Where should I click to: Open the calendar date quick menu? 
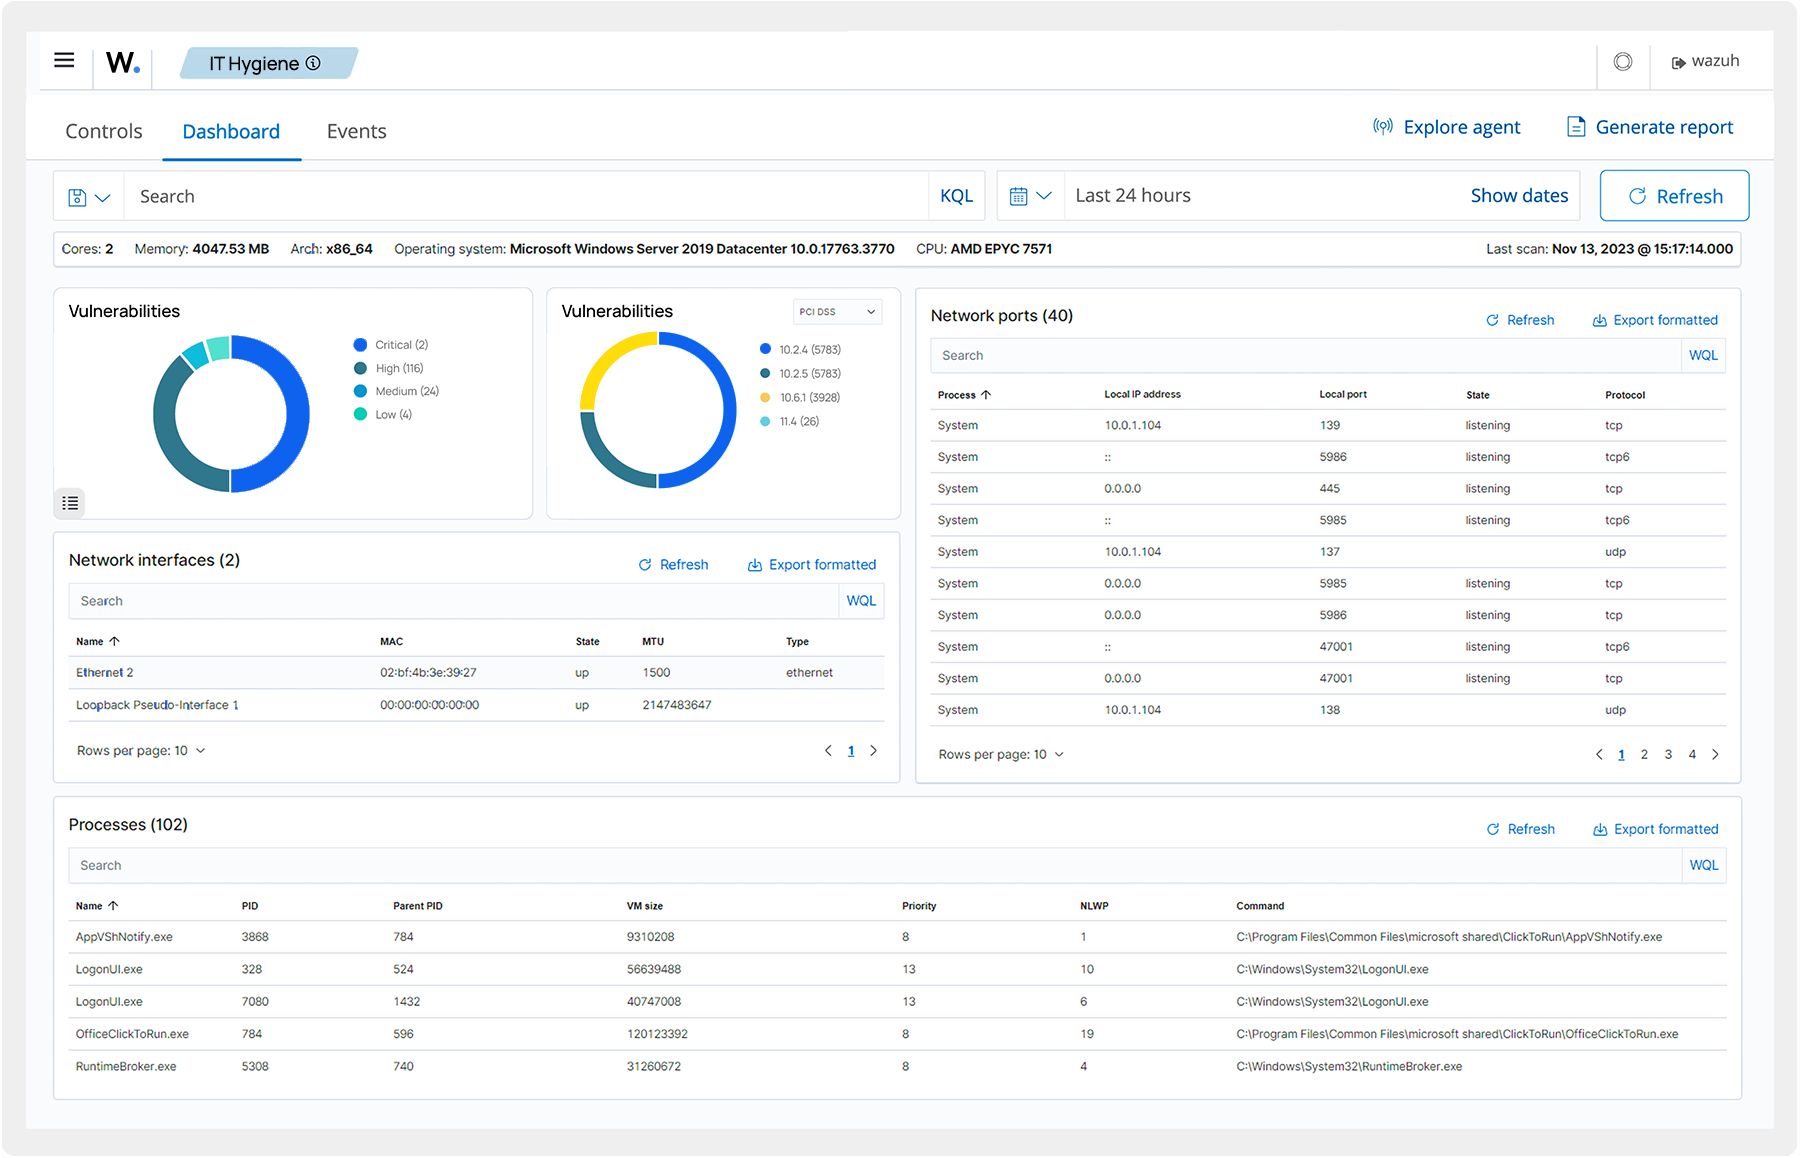(1030, 196)
